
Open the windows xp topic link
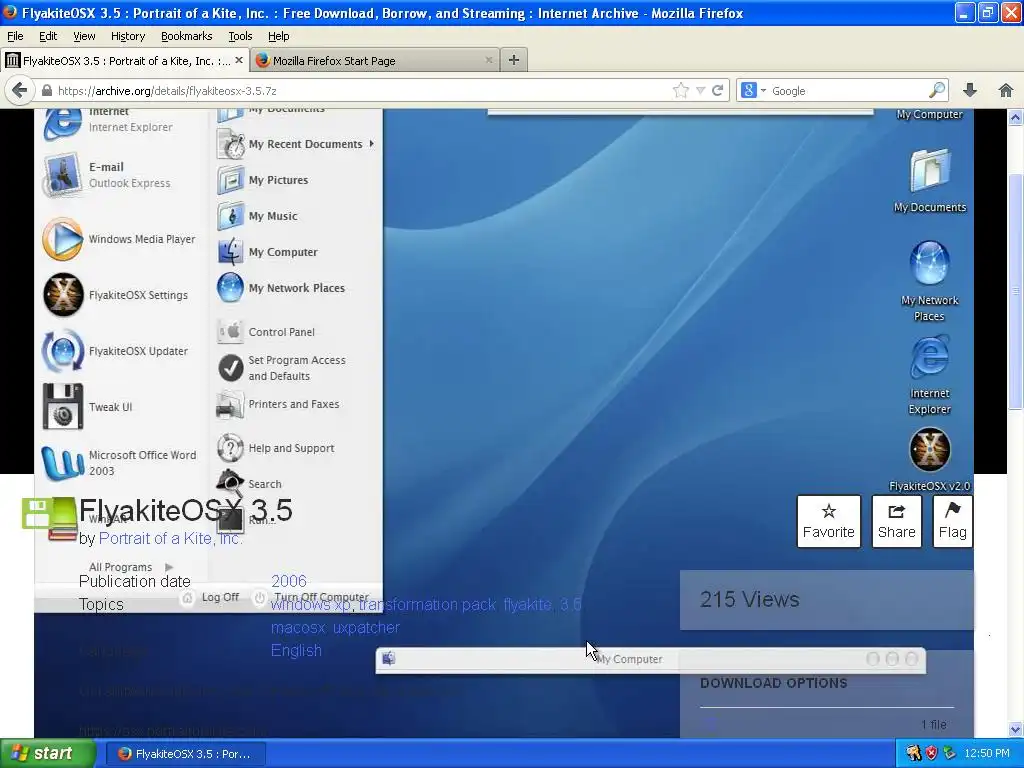[x=312, y=604]
